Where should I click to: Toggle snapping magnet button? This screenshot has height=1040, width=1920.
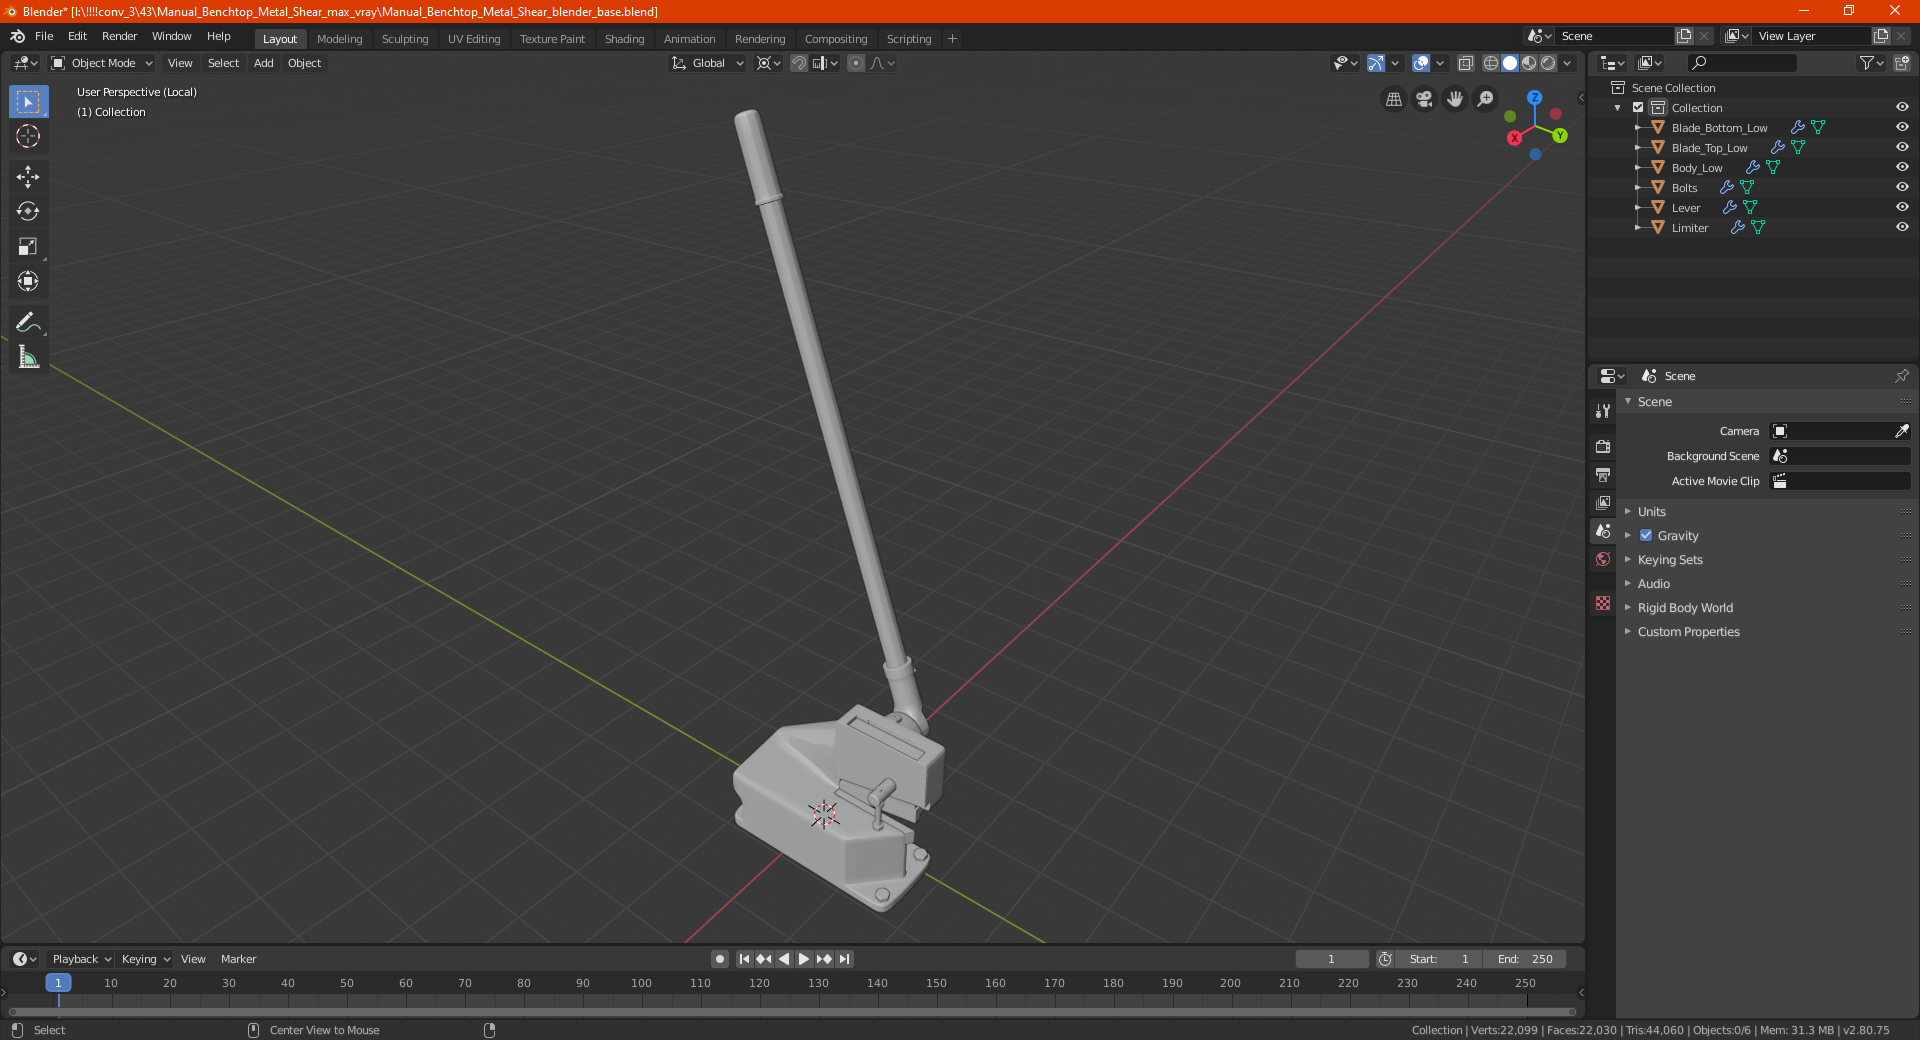(798, 63)
